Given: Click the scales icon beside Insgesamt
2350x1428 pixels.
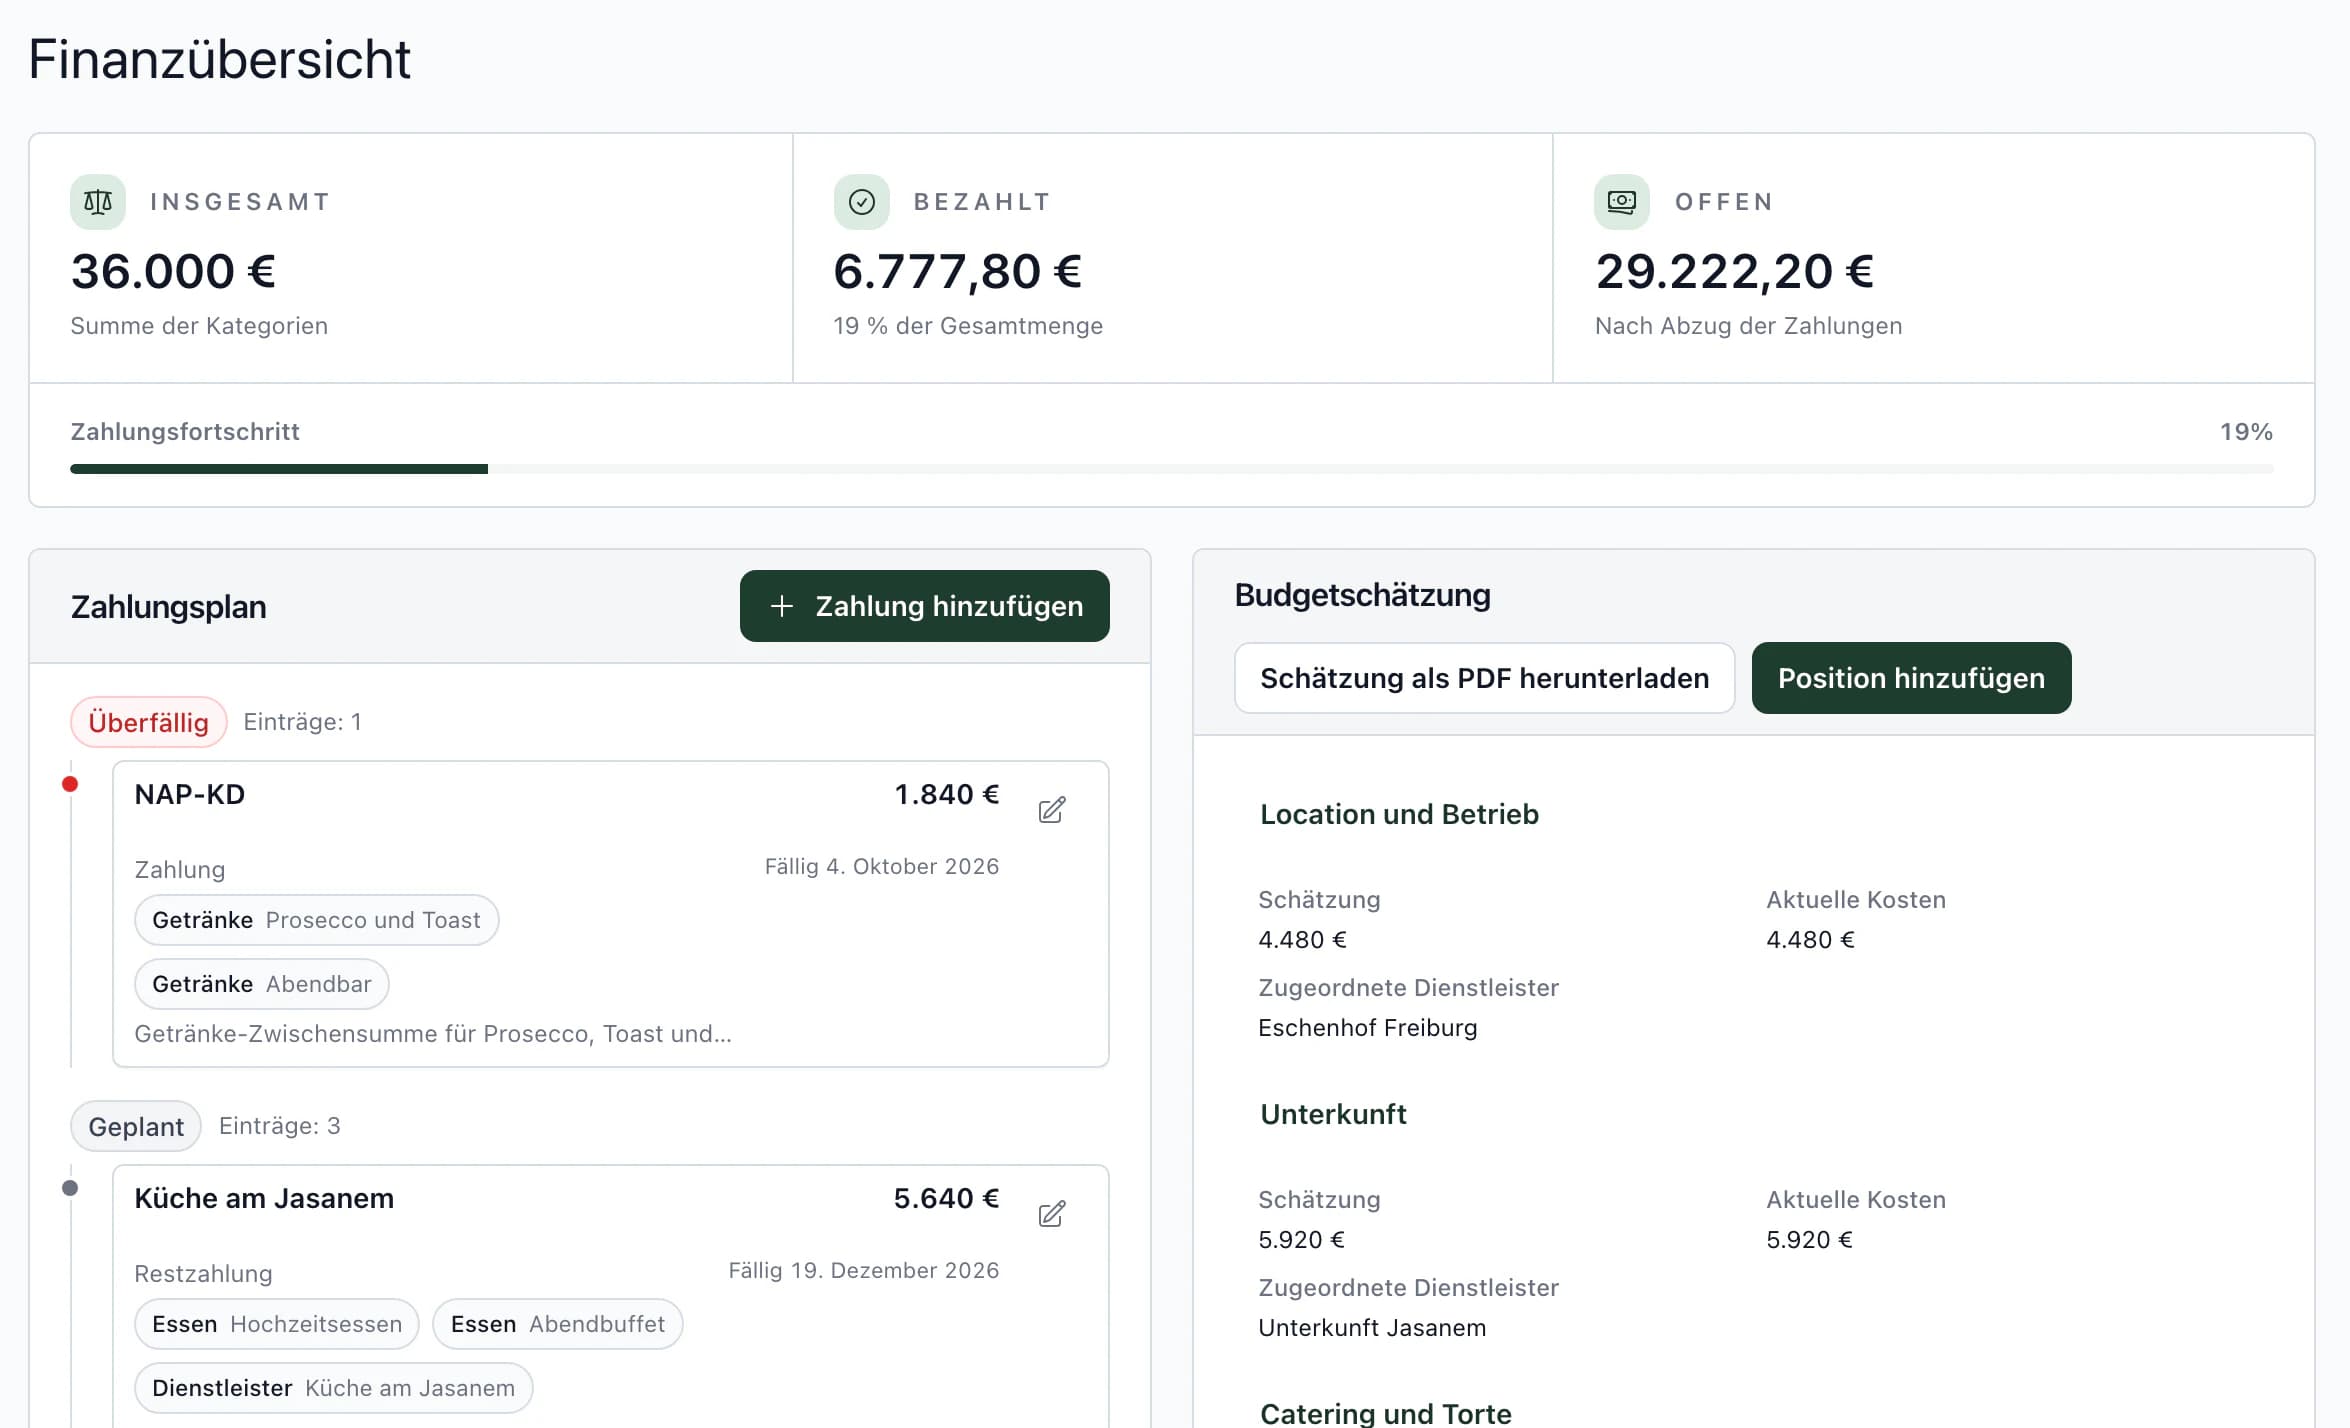Looking at the screenshot, I should (98, 202).
